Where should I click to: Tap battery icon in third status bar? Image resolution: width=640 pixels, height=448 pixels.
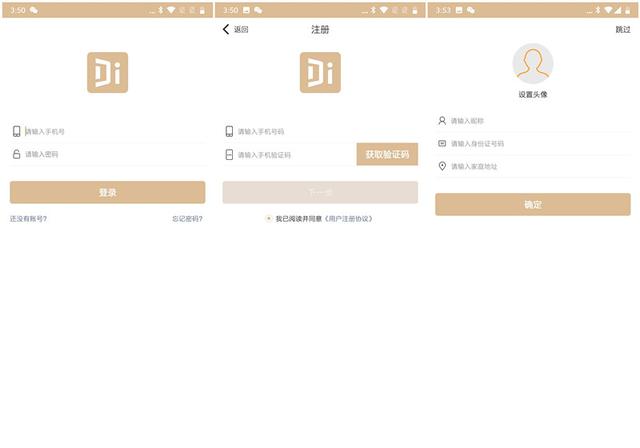pyautogui.click(x=627, y=10)
